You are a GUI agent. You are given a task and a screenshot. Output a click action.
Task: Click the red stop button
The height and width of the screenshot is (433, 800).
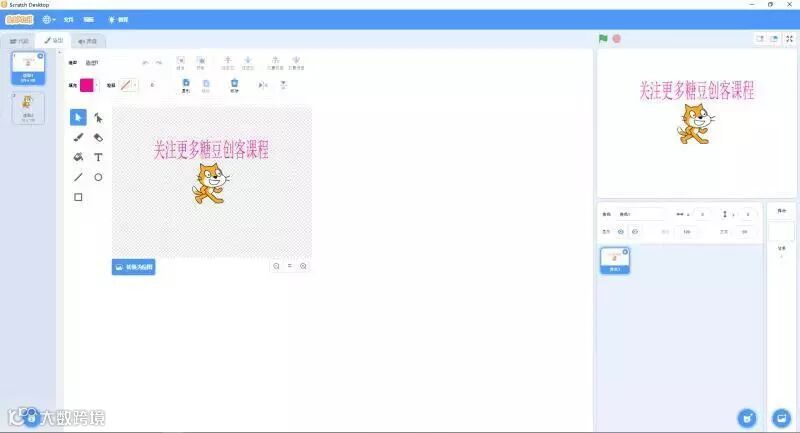[x=617, y=39]
